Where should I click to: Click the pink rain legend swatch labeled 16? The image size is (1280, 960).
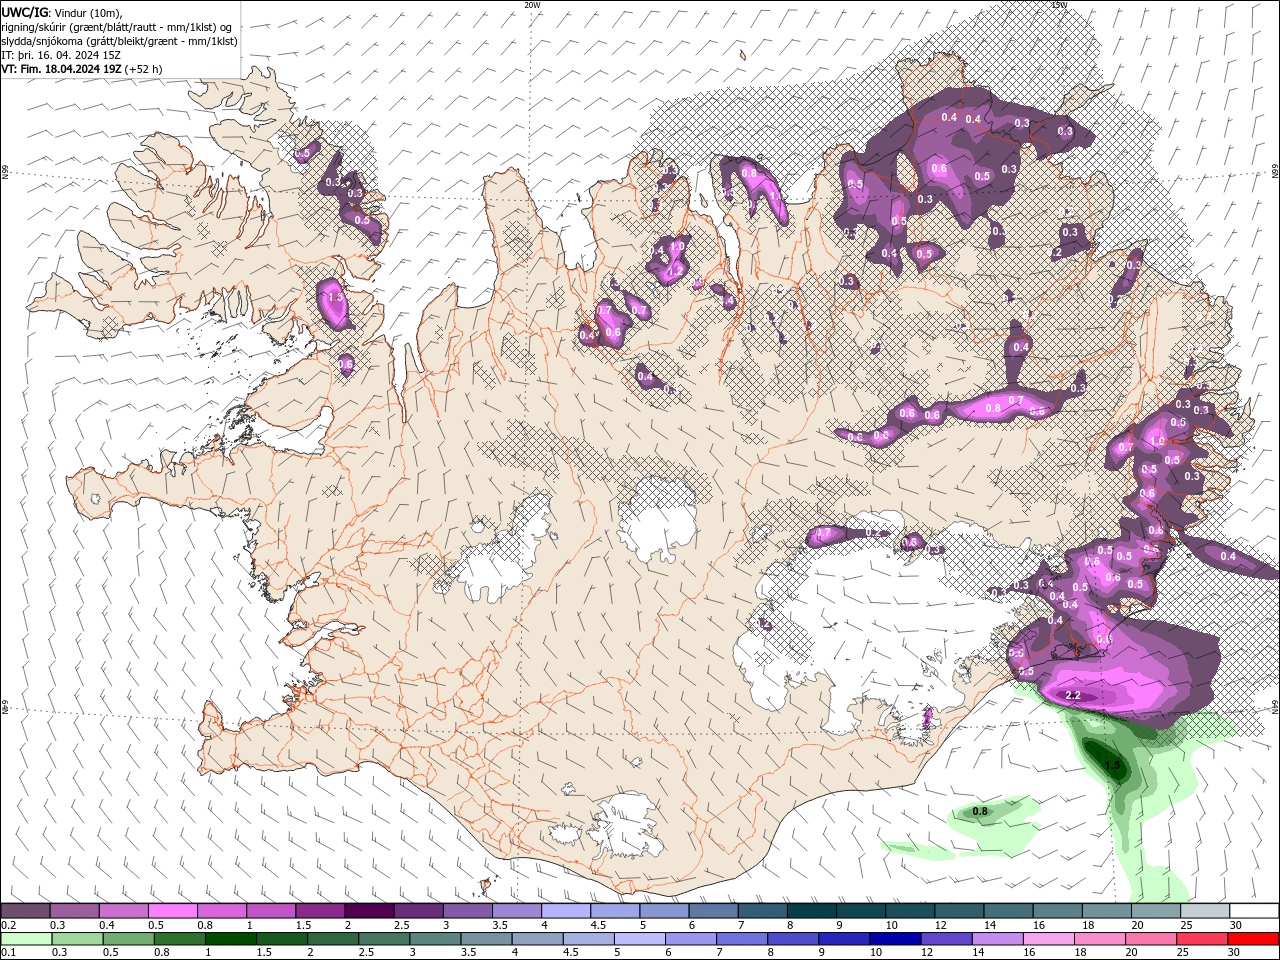pos(1048,939)
